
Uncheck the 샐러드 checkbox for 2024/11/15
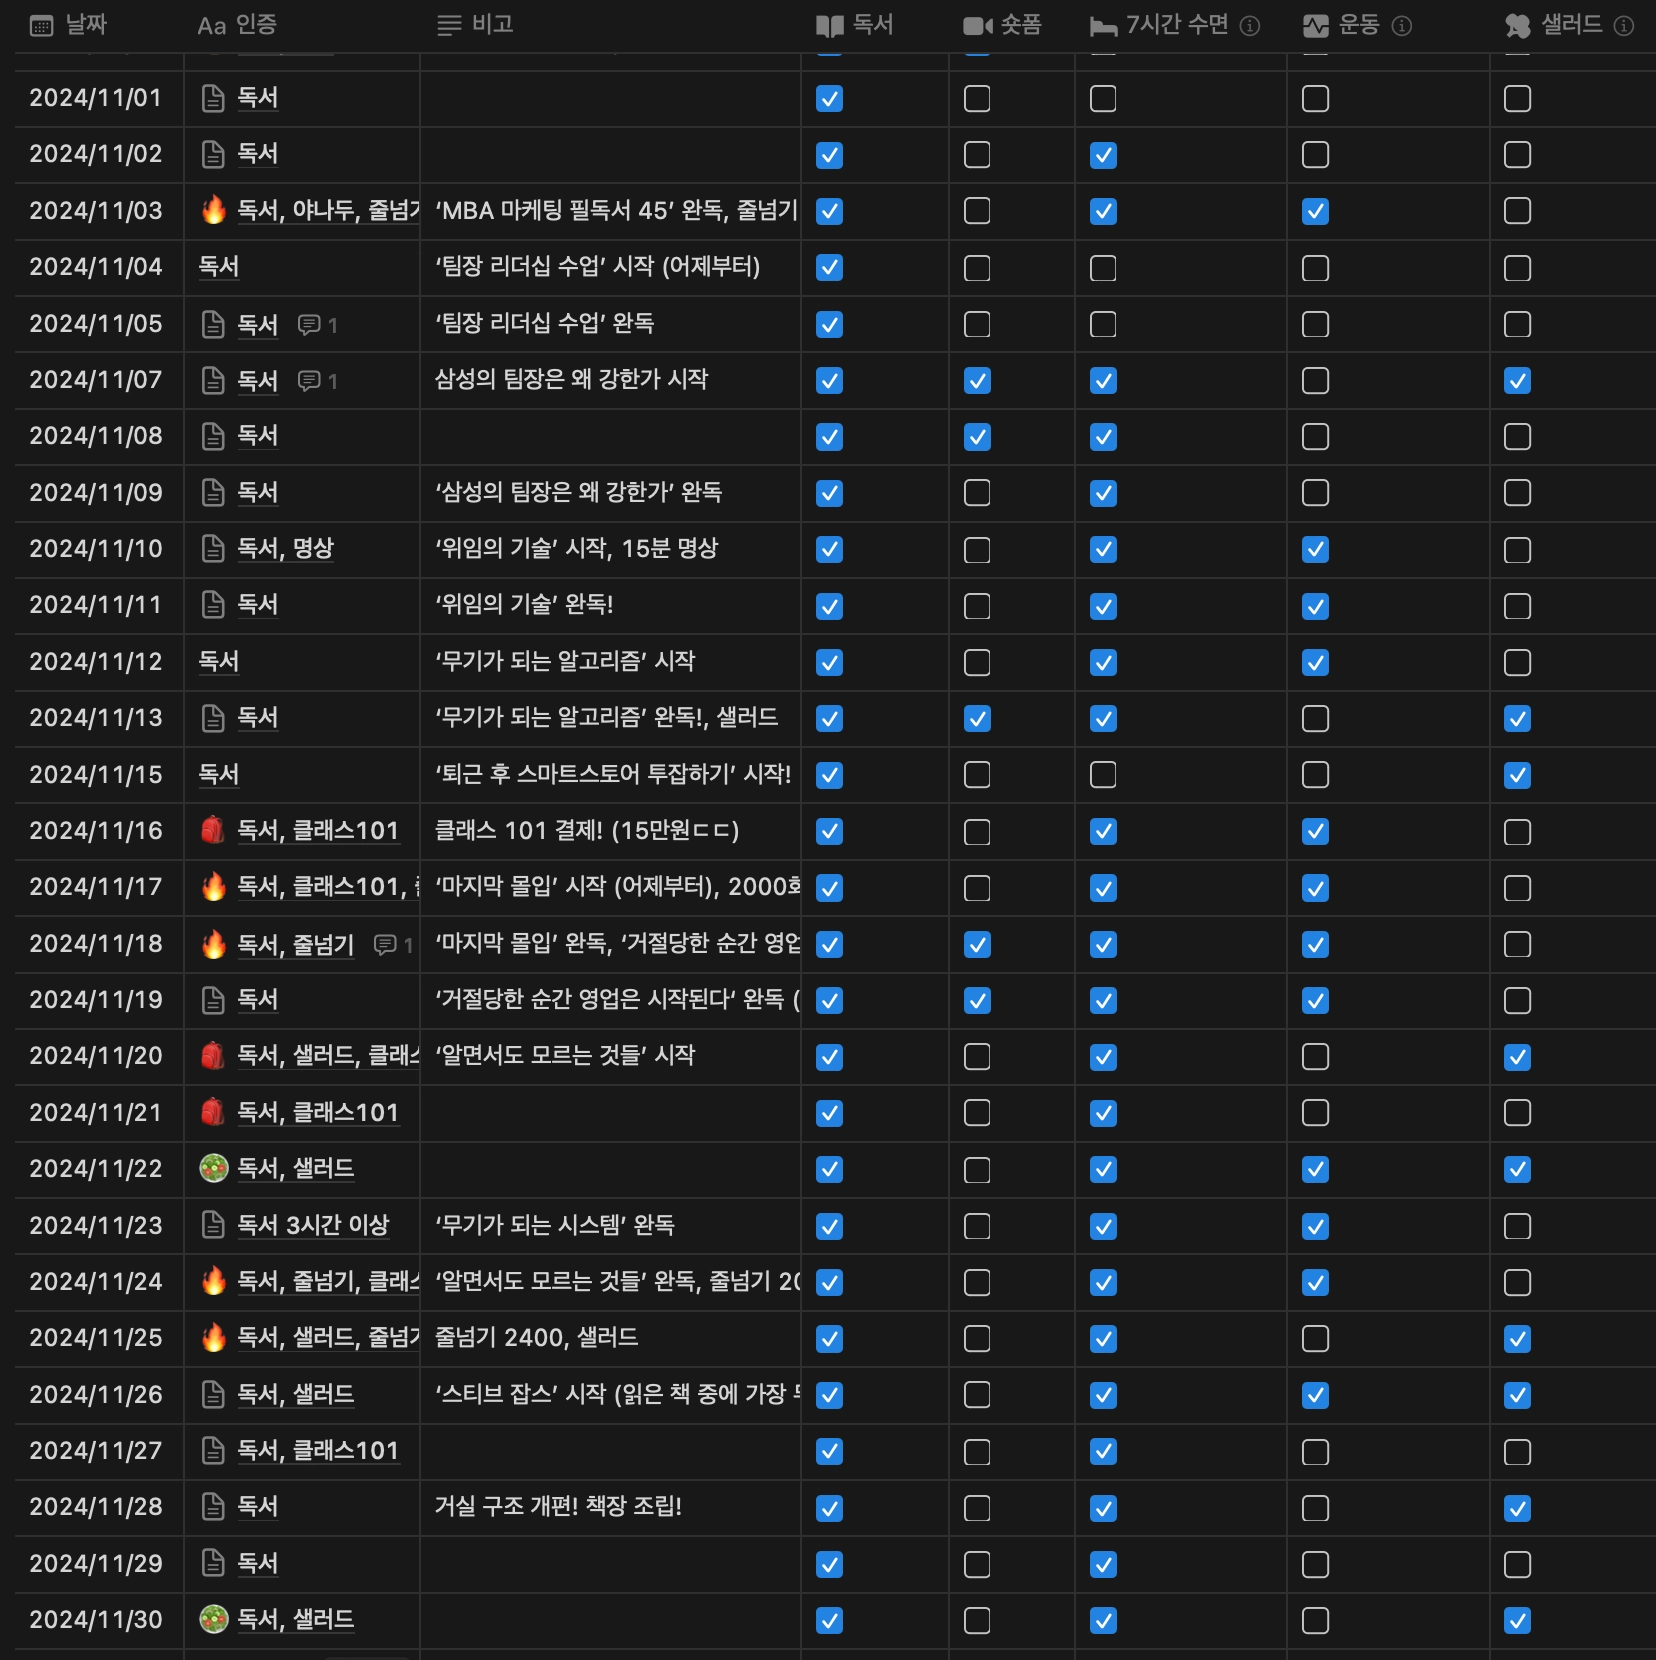[1517, 775]
